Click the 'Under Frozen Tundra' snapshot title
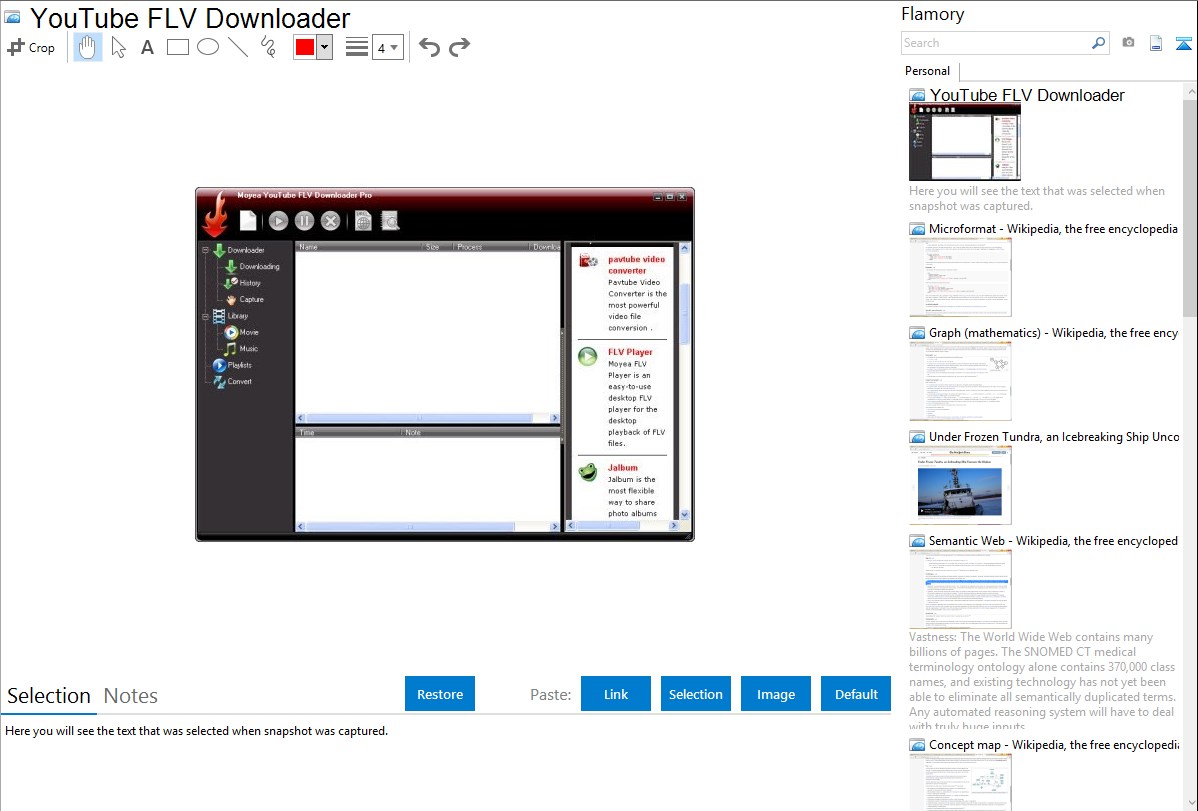Image resolution: width=1198 pixels, height=811 pixels. point(1054,436)
